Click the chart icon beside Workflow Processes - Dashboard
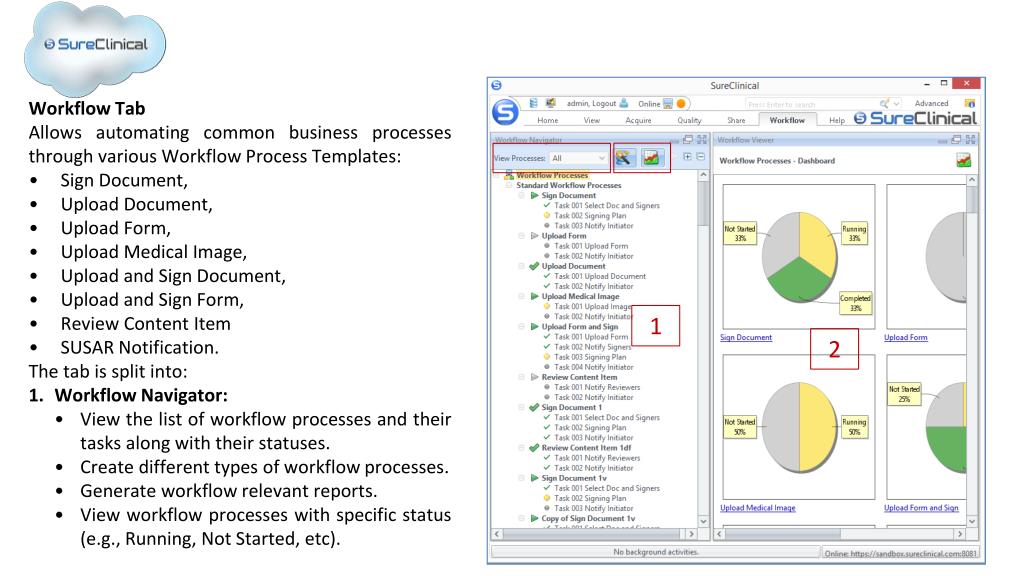This screenshot has width=1024, height=576. [963, 160]
